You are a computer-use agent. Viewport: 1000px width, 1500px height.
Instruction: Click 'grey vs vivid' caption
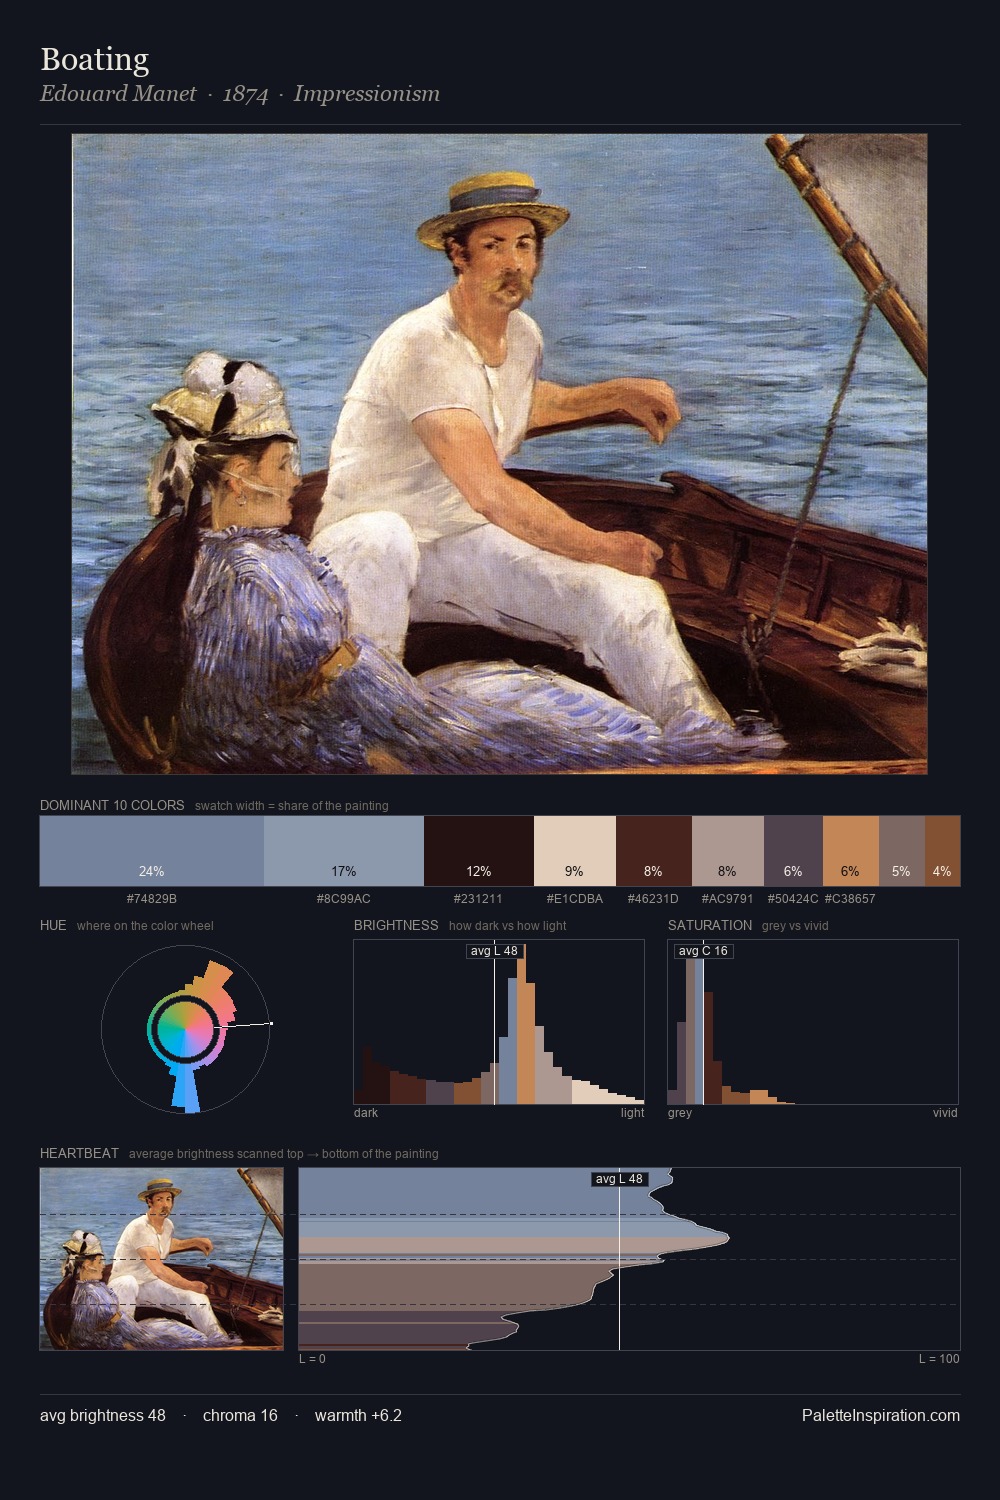point(795,926)
